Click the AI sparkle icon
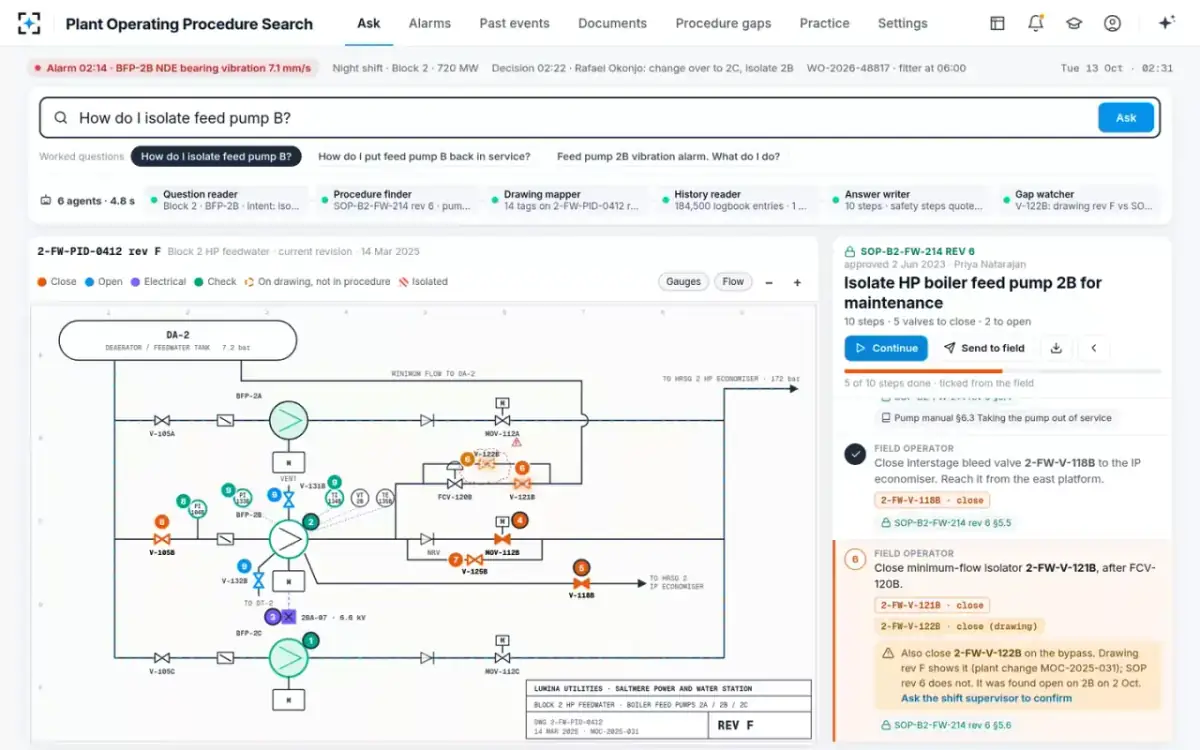Image resolution: width=1200 pixels, height=750 pixels. coord(1165,23)
